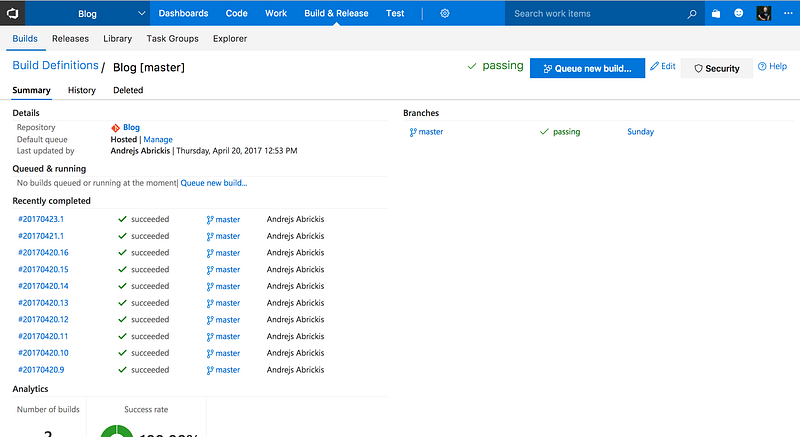
Task: Open build #20170423.1
Action: point(41,219)
